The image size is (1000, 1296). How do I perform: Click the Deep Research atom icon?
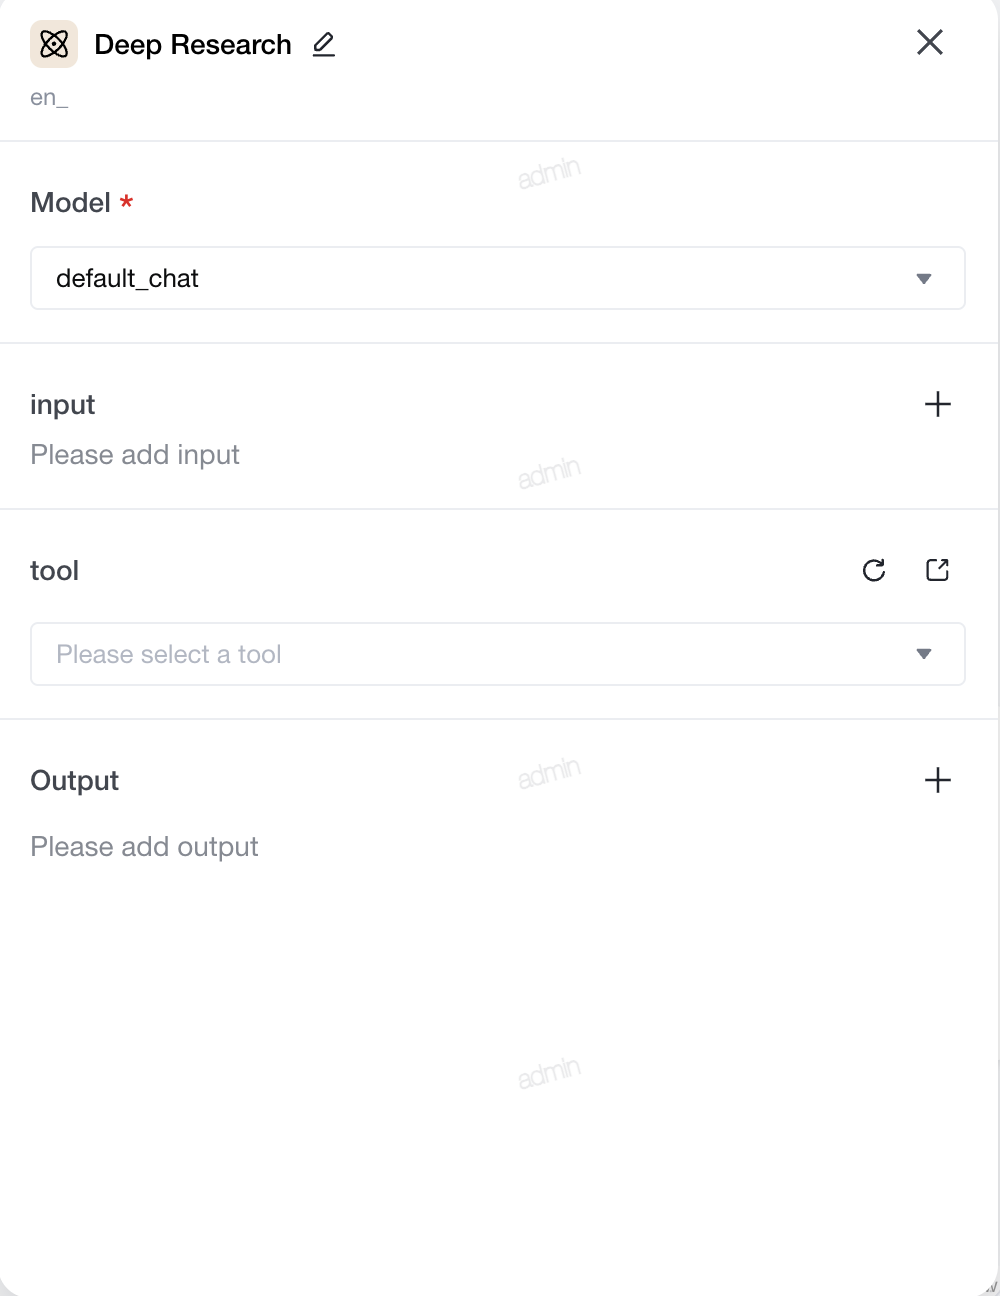click(54, 44)
